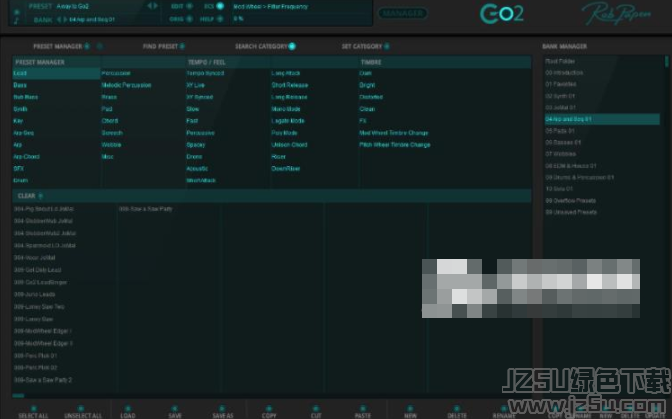
Task: Toggle the EDIT indicator
Action: pyautogui.click(x=189, y=6)
